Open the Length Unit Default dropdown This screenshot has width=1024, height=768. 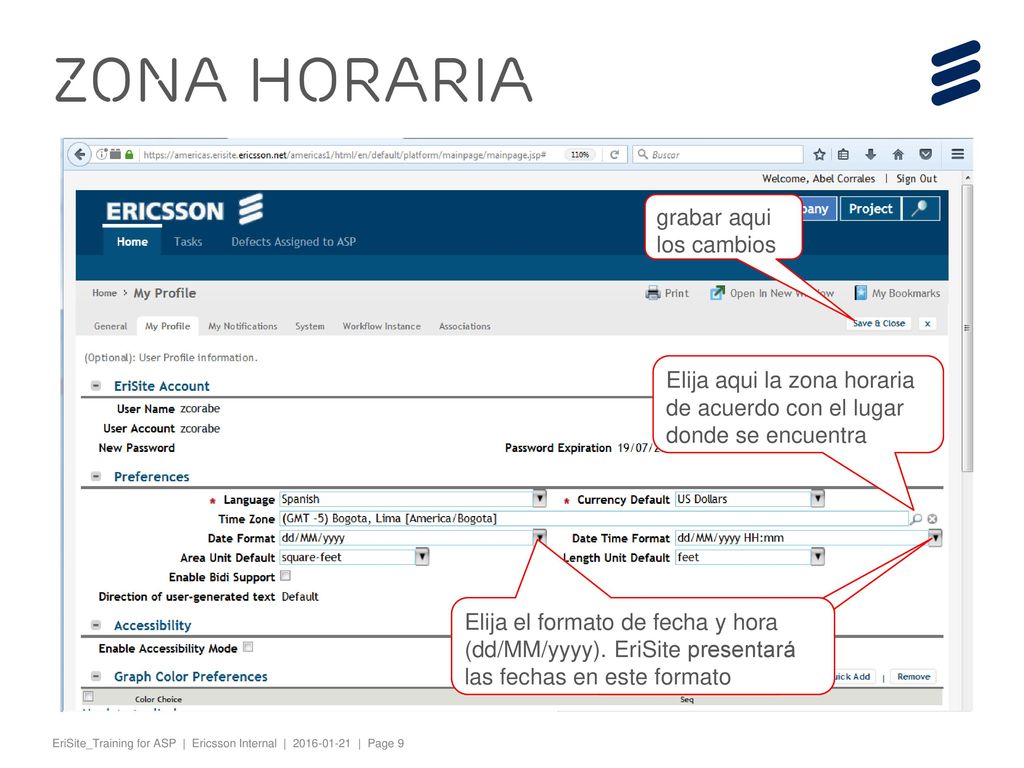(x=818, y=557)
